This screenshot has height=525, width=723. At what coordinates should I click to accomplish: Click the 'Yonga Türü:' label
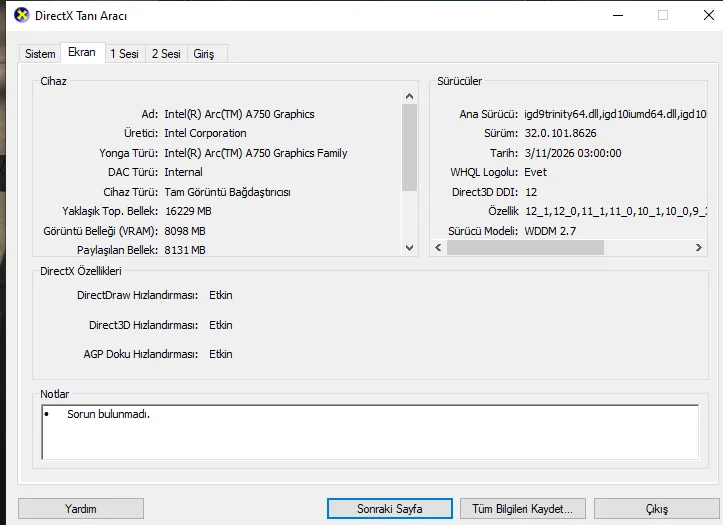pos(129,153)
